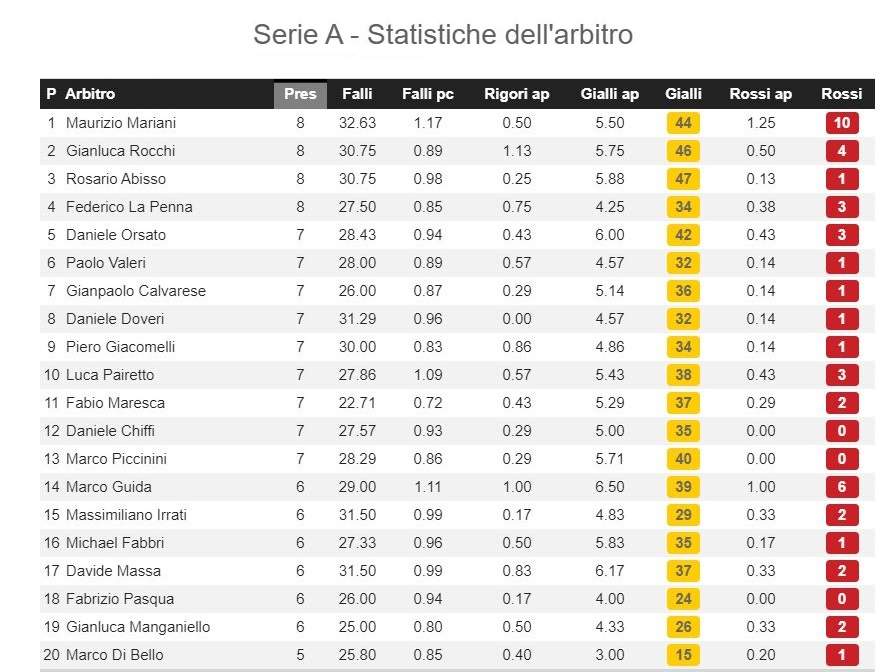Viewport: 886px width, 672px height.
Task: Click Di Bello's yellow badge 15
Action: [x=683, y=655]
